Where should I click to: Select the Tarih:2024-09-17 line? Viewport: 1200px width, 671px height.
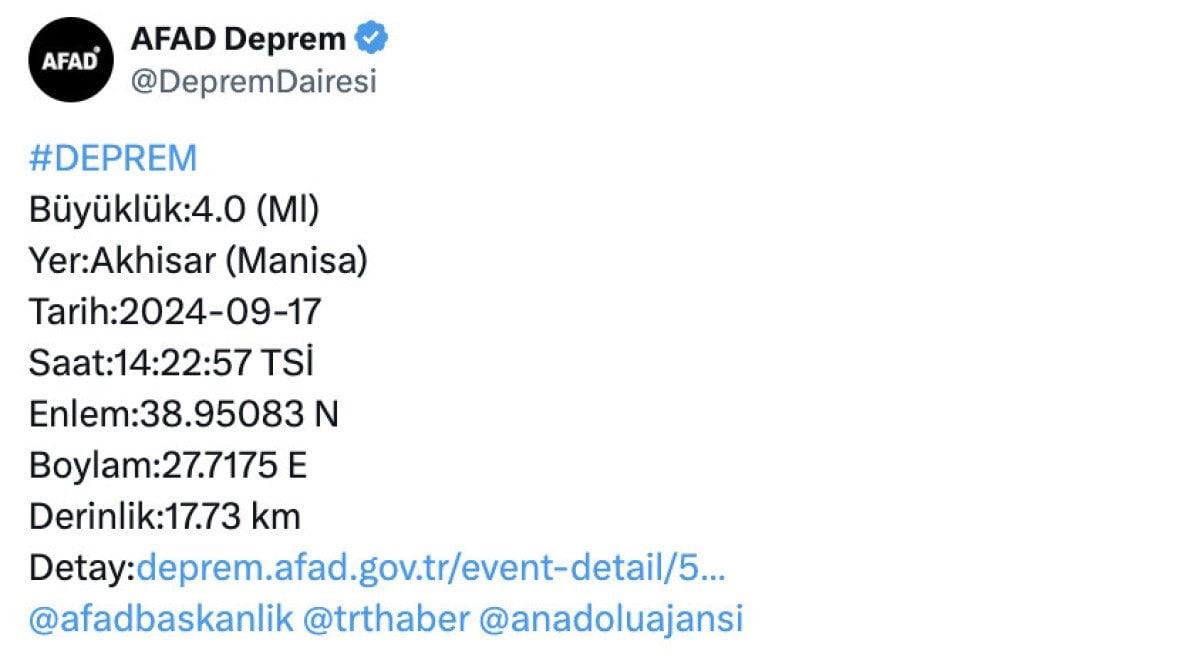coord(175,312)
